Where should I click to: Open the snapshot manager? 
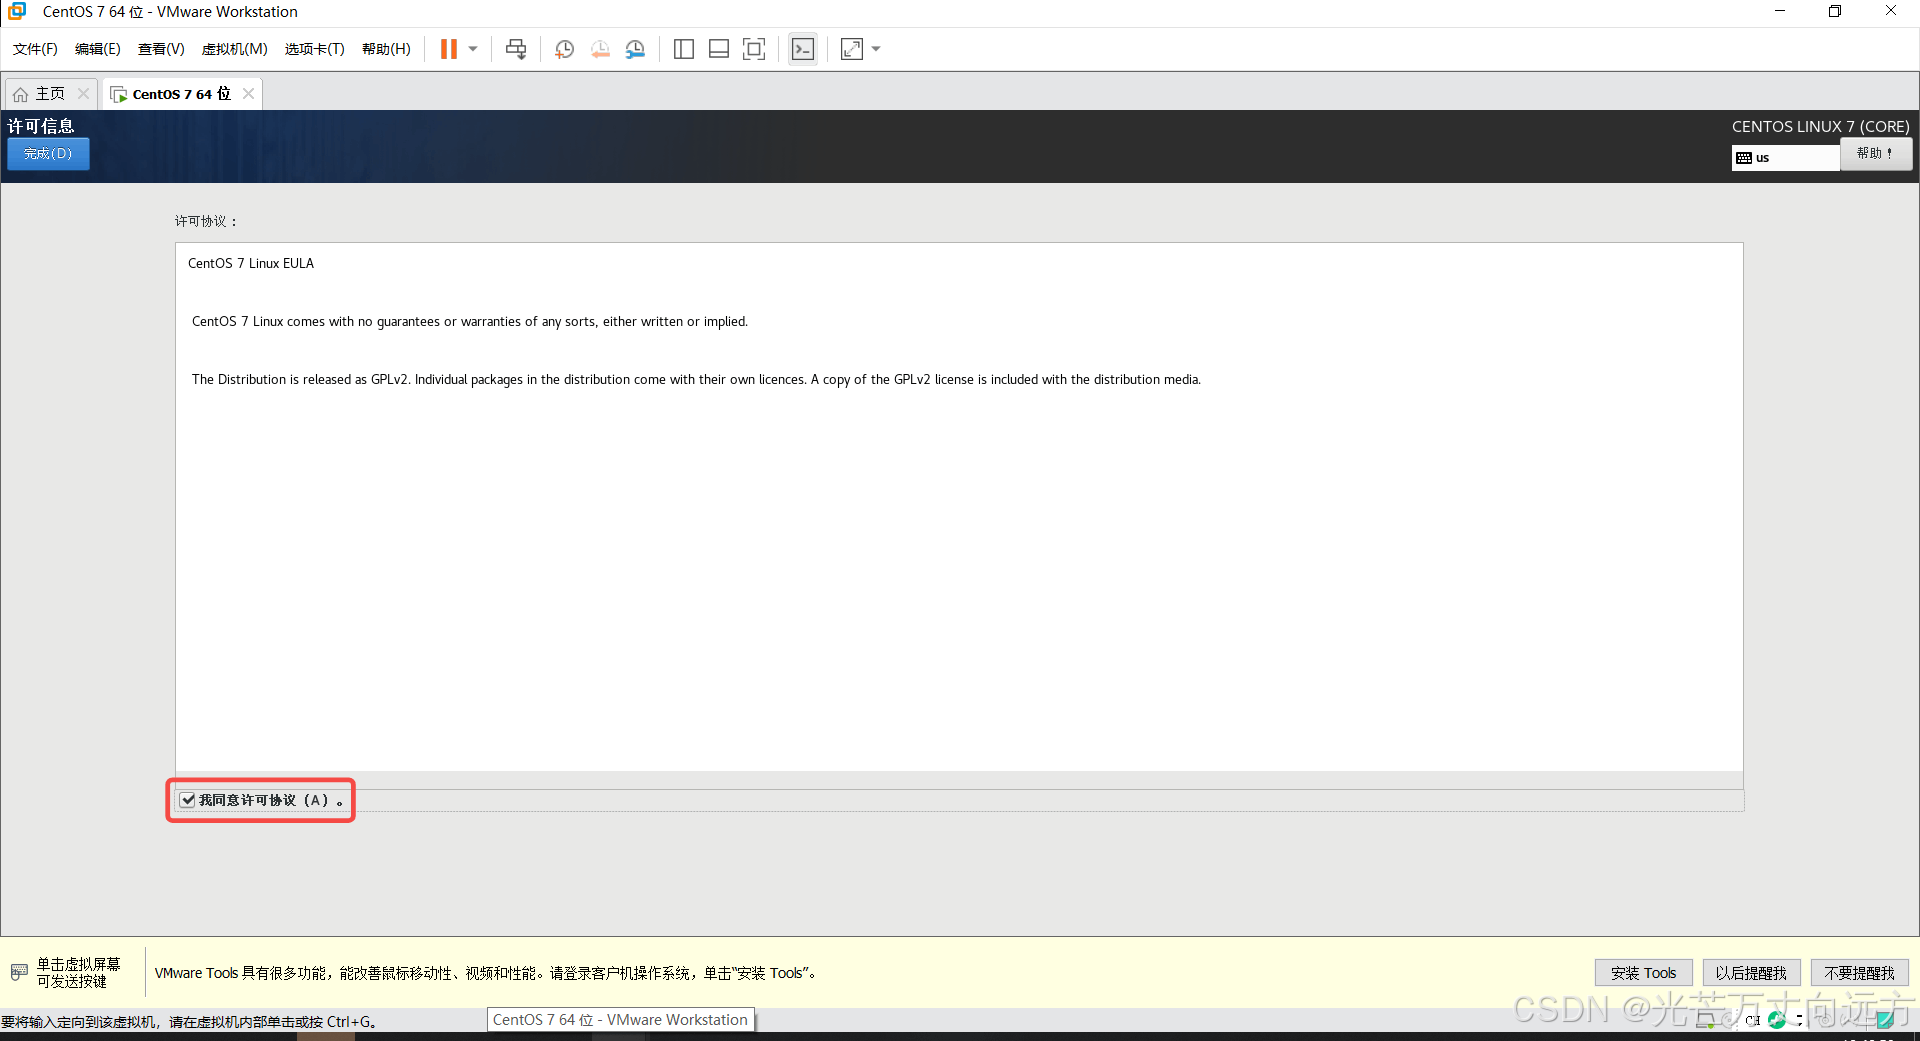[635, 49]
